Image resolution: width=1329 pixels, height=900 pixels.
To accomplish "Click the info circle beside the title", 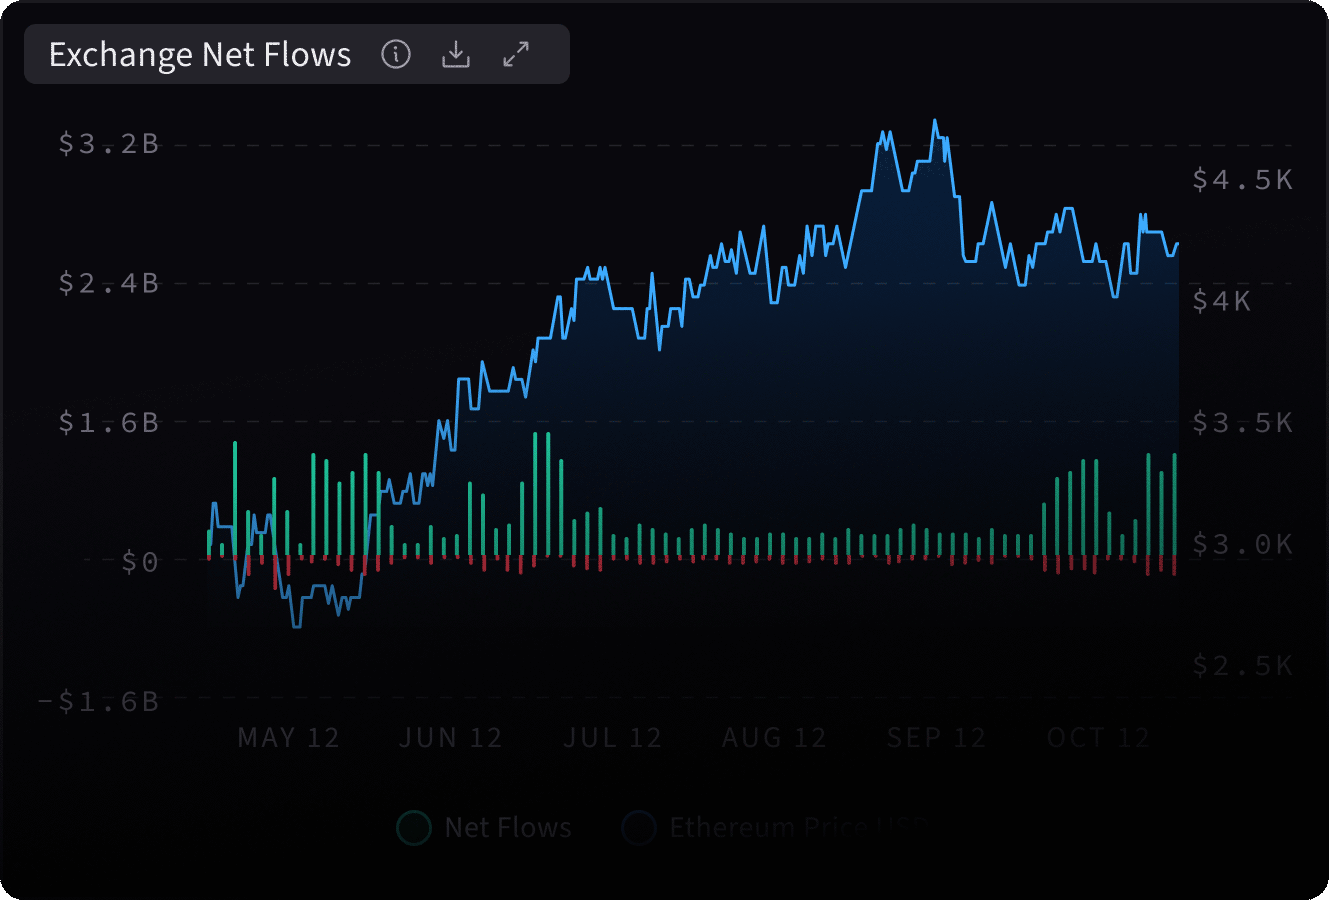I will [x=396, y=55].
